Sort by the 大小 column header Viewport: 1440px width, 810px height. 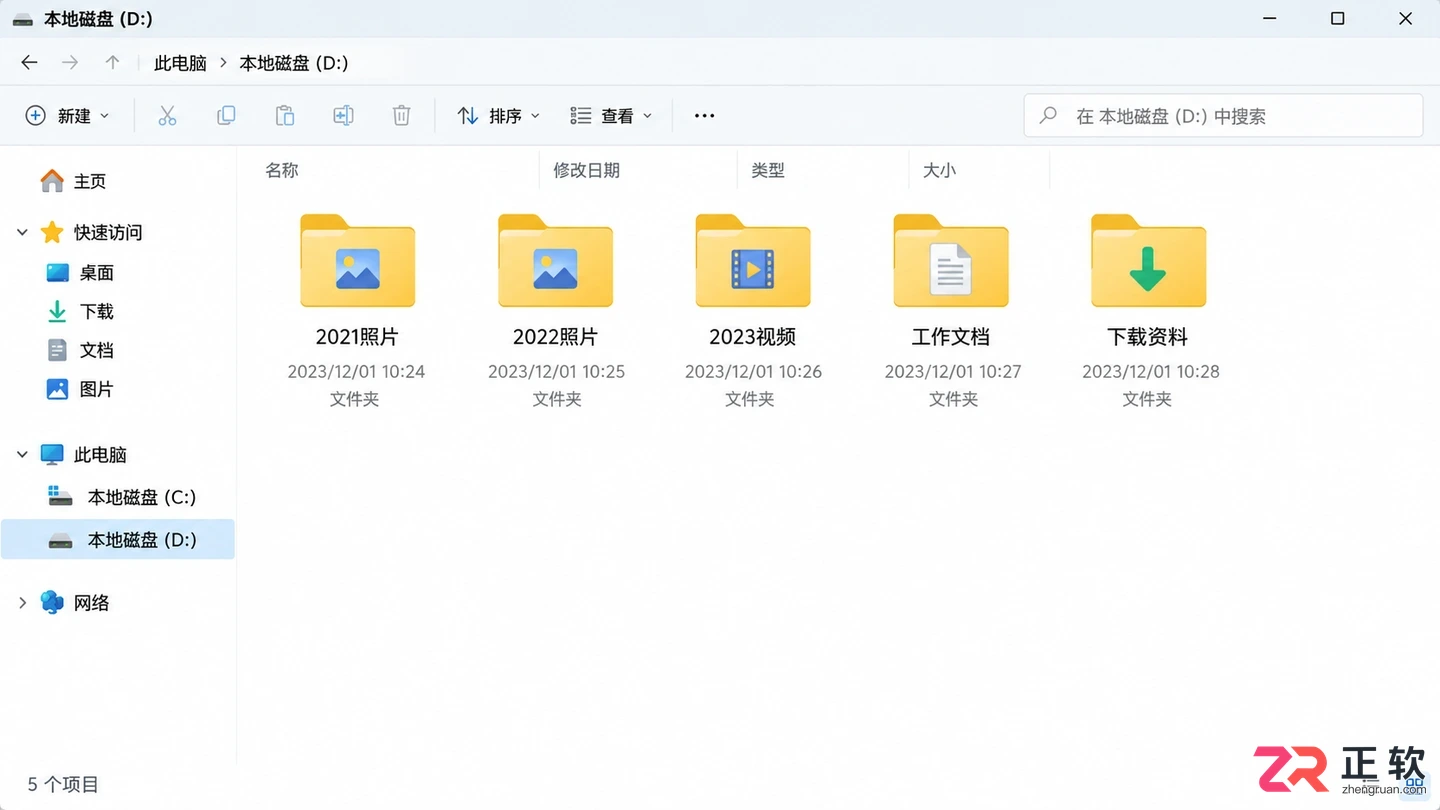939,170
